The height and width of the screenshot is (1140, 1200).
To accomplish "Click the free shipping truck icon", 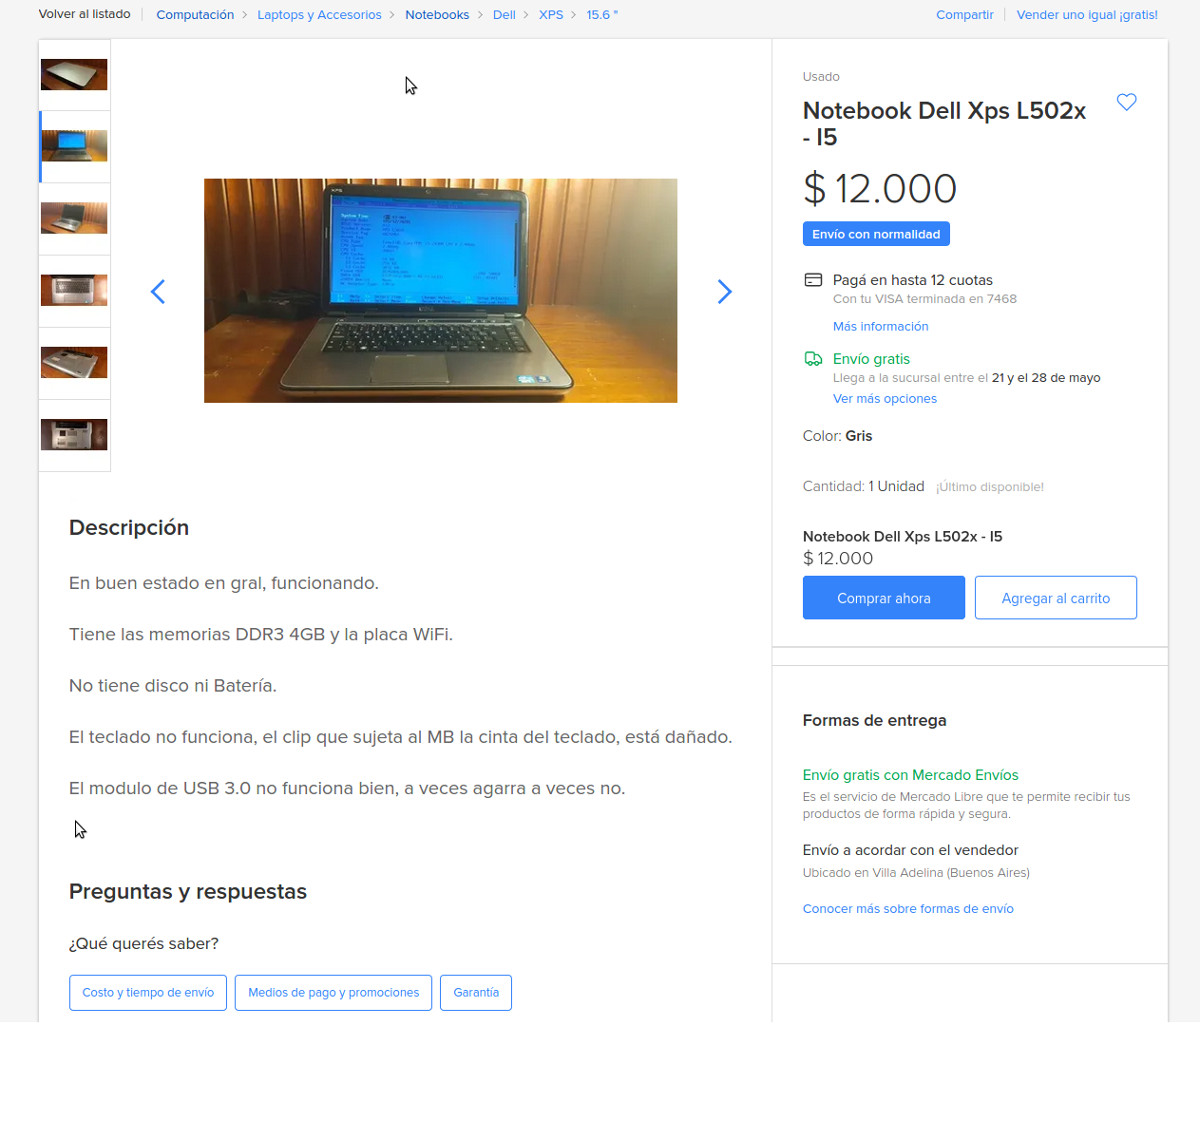I will tap(813, 359).
